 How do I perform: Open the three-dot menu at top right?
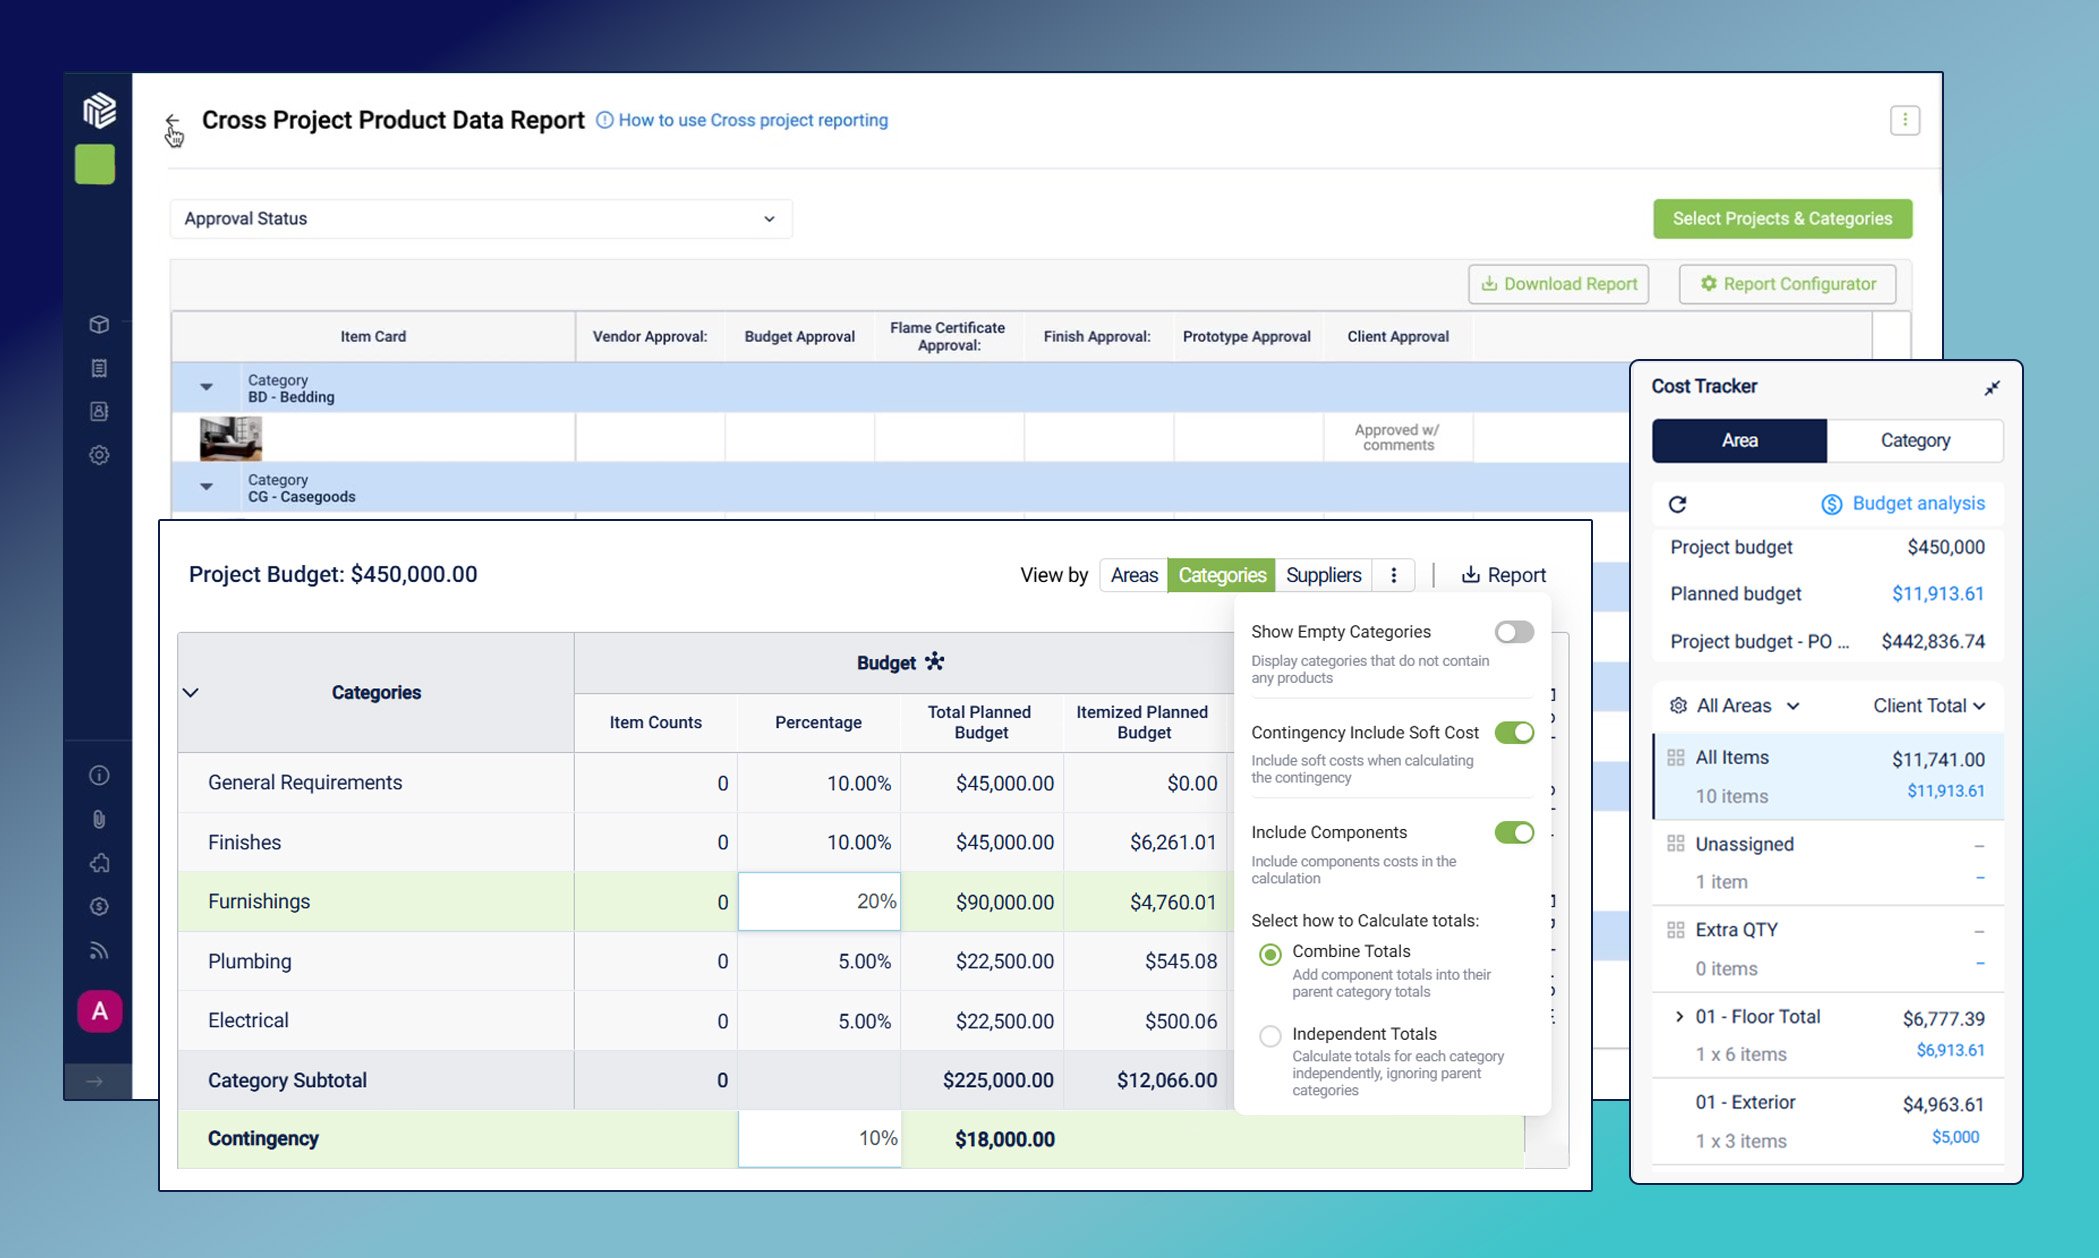point(1904,120)
